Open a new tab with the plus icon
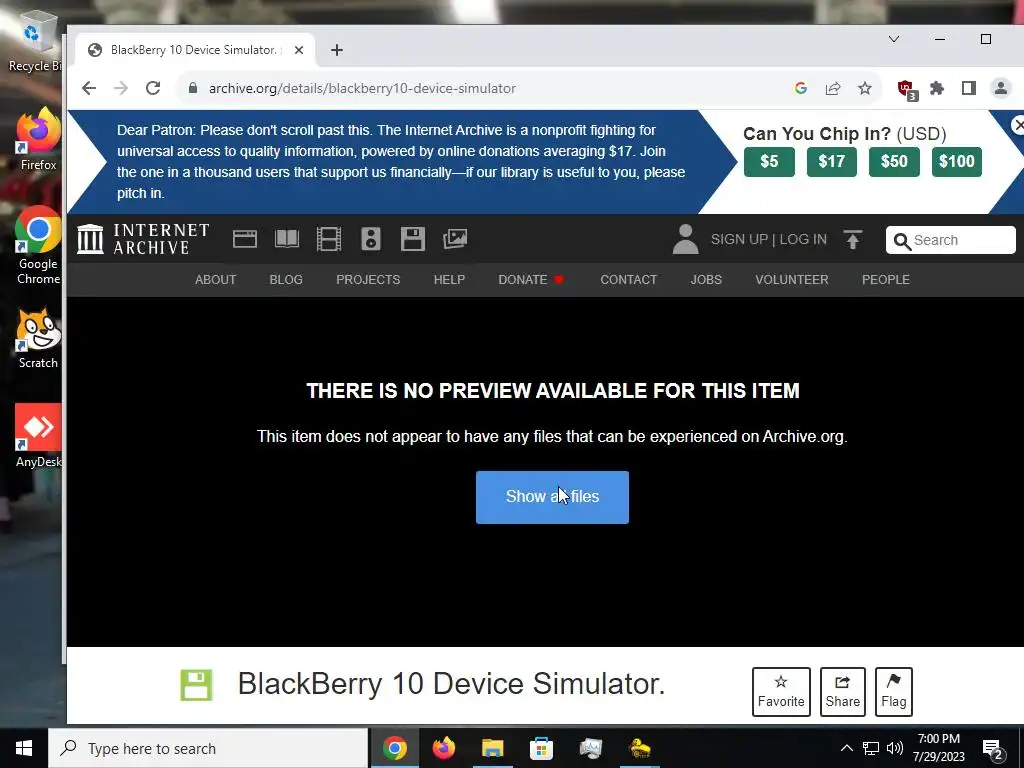The width and height of the screenshot is (1024, 768). coord(337,50)
